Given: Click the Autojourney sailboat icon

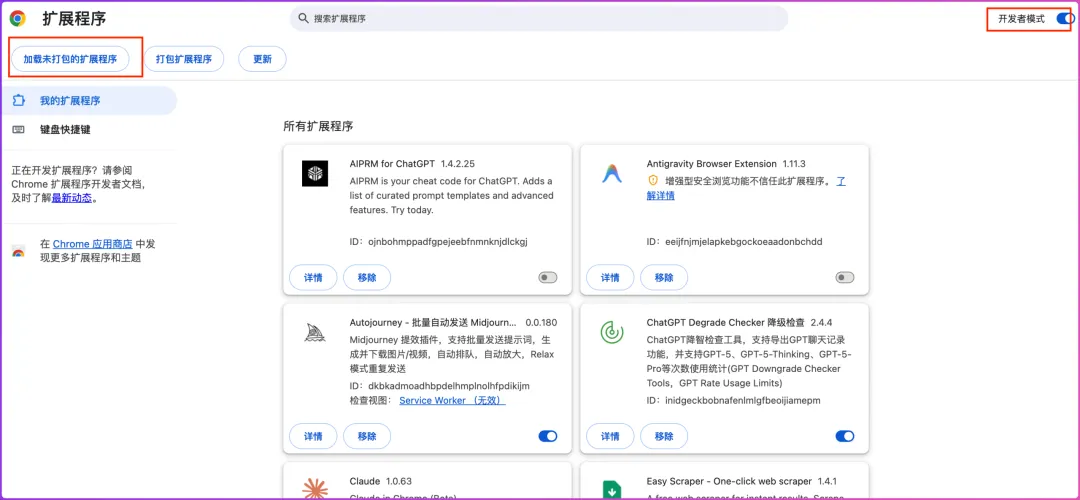Looking at the screenshot, I should [315, 333].
